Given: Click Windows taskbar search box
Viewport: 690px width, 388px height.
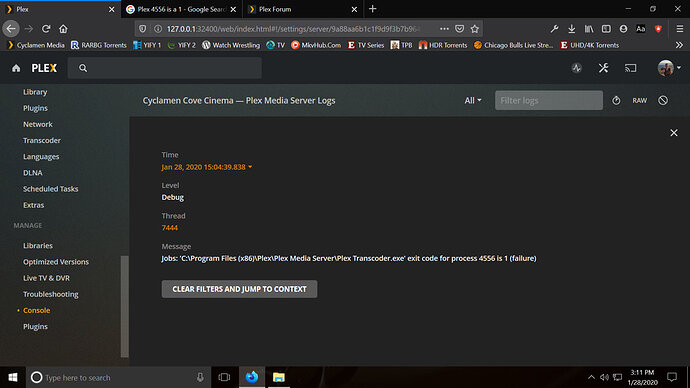Looking at the screenshot, I should 117,377.
